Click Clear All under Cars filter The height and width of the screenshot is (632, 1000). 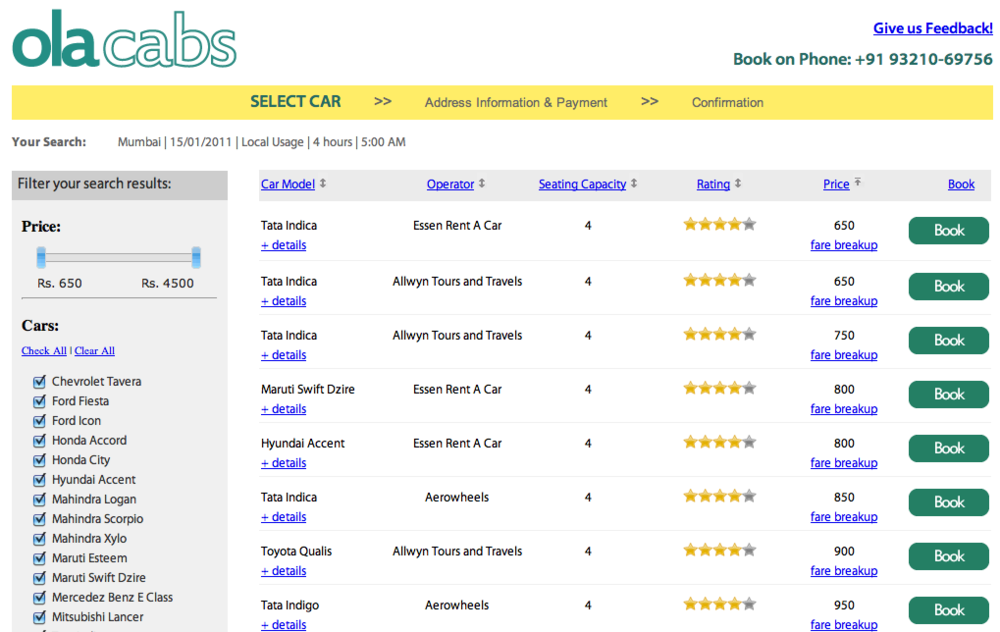click(94, 351)
